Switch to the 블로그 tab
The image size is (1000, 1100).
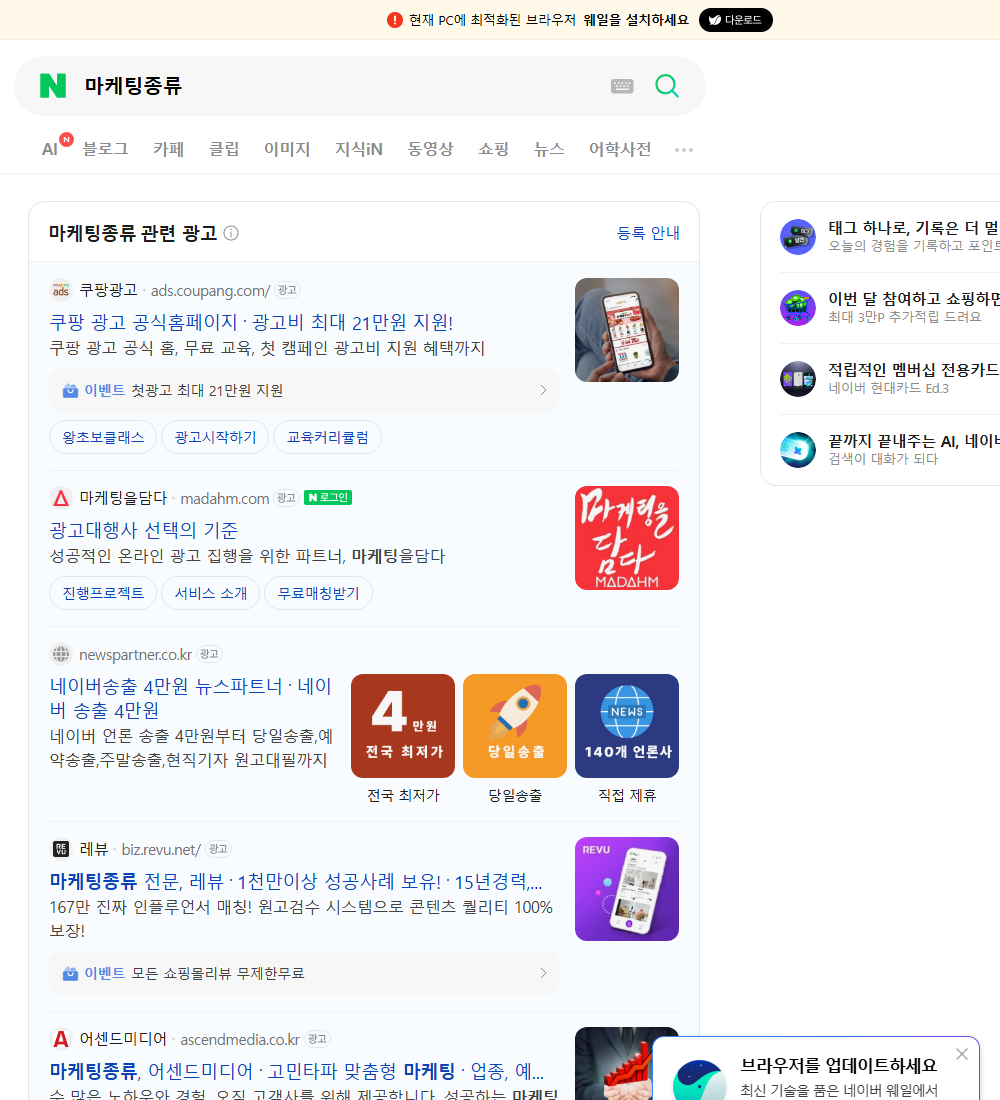[105, 149]
